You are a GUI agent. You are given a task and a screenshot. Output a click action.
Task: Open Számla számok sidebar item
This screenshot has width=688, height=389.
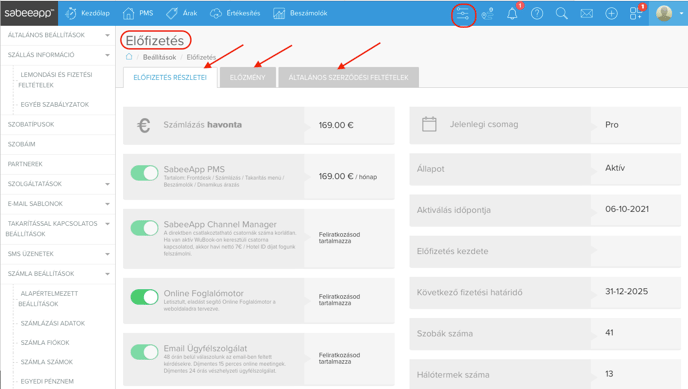[x=47, y=362]
